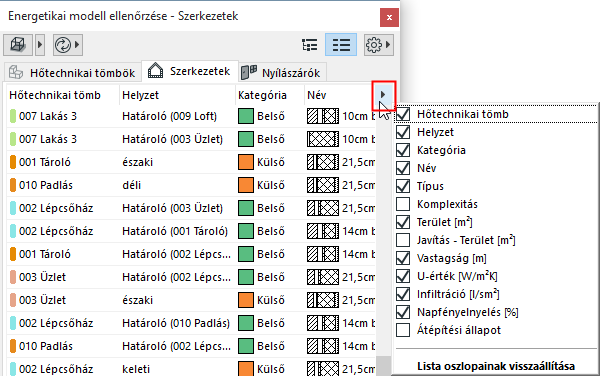Open the arrow dropdown next to refresh button
The width and height of the screenshot is (600, 376).
coord(77,45)
